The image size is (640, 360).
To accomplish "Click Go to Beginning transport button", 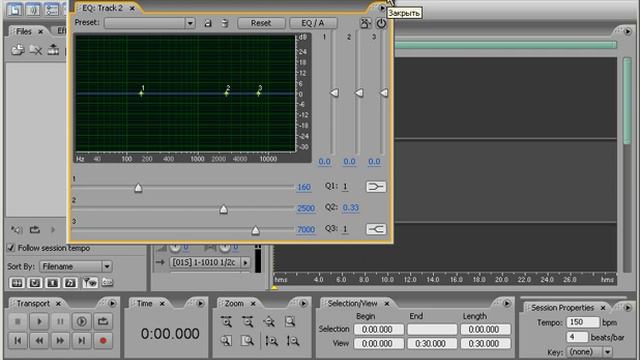I will coord(18,340).
